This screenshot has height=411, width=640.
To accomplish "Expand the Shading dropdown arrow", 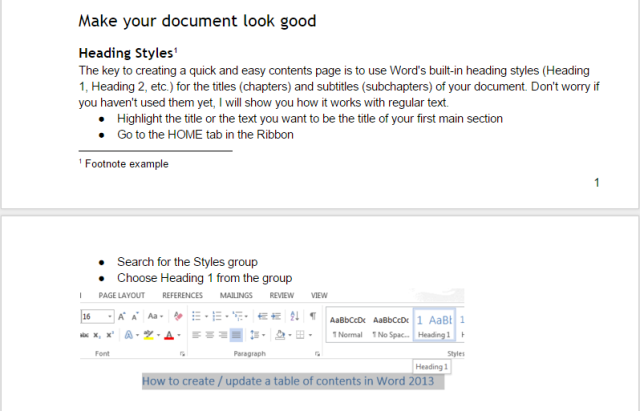I will (x=290, y=335).
